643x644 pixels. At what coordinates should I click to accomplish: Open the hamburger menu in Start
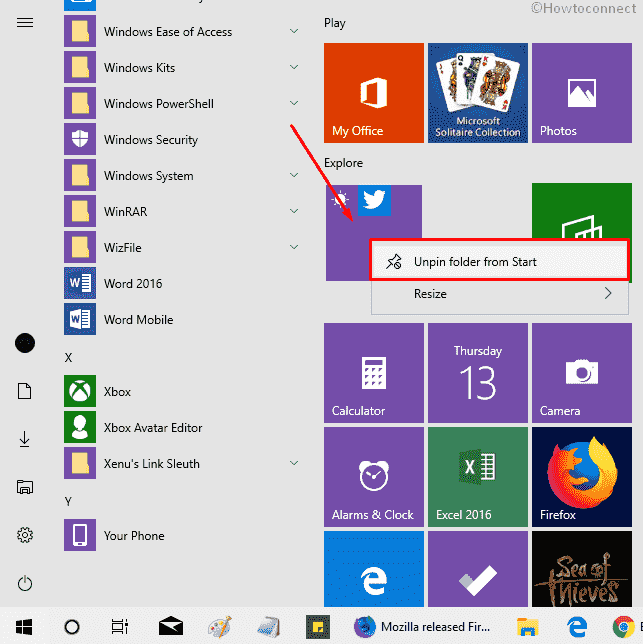25,22
